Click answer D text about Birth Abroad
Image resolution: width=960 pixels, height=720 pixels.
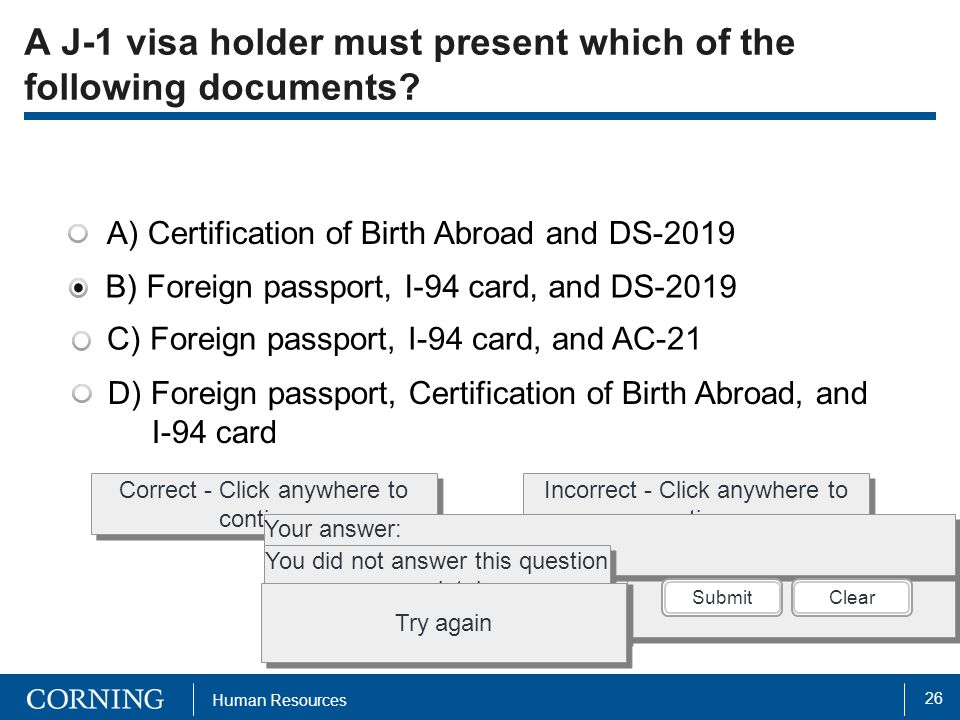[x=509, y=412]
